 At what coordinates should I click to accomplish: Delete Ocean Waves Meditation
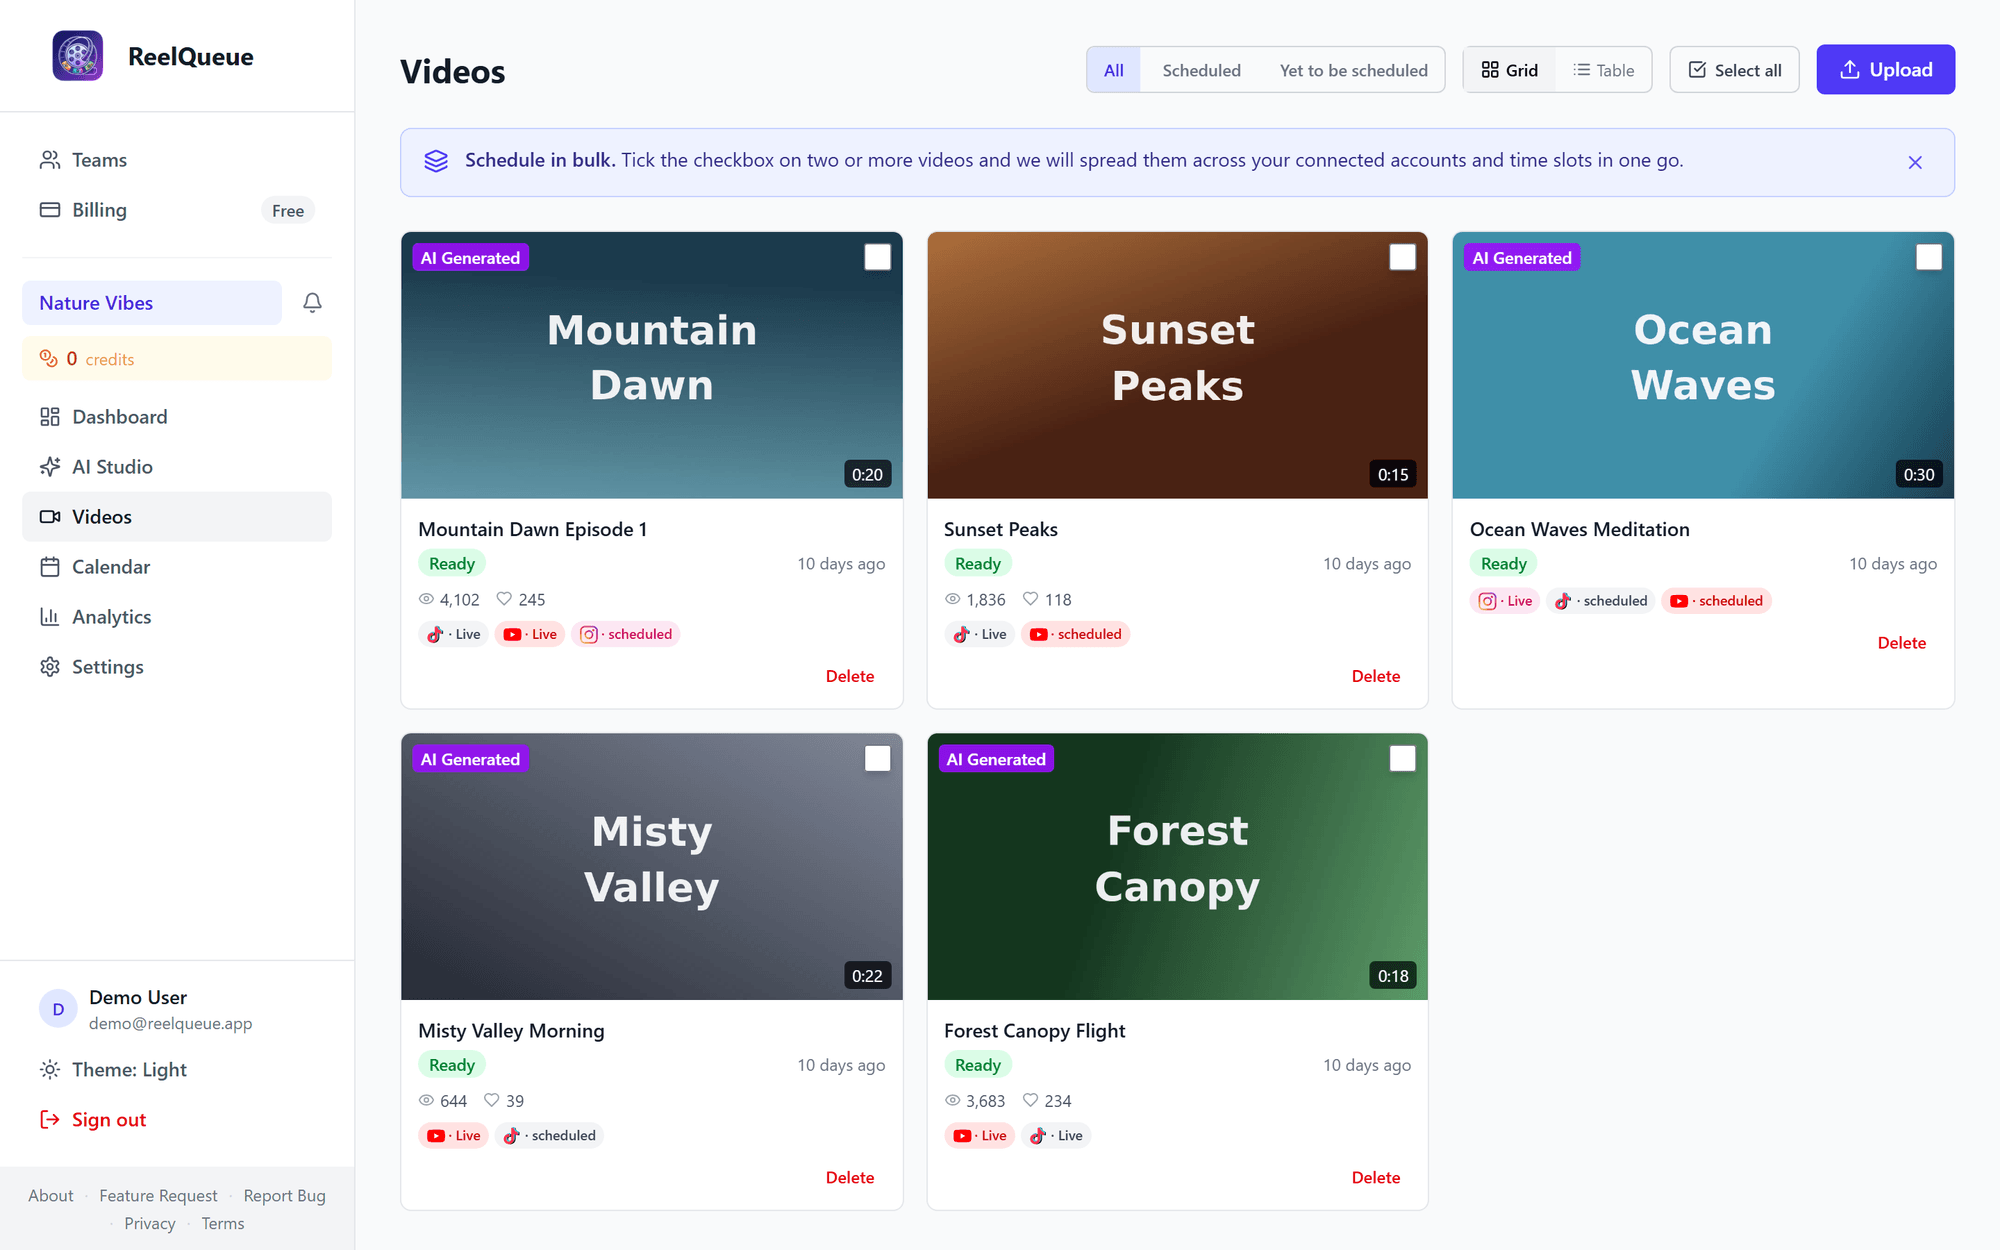1902,643
